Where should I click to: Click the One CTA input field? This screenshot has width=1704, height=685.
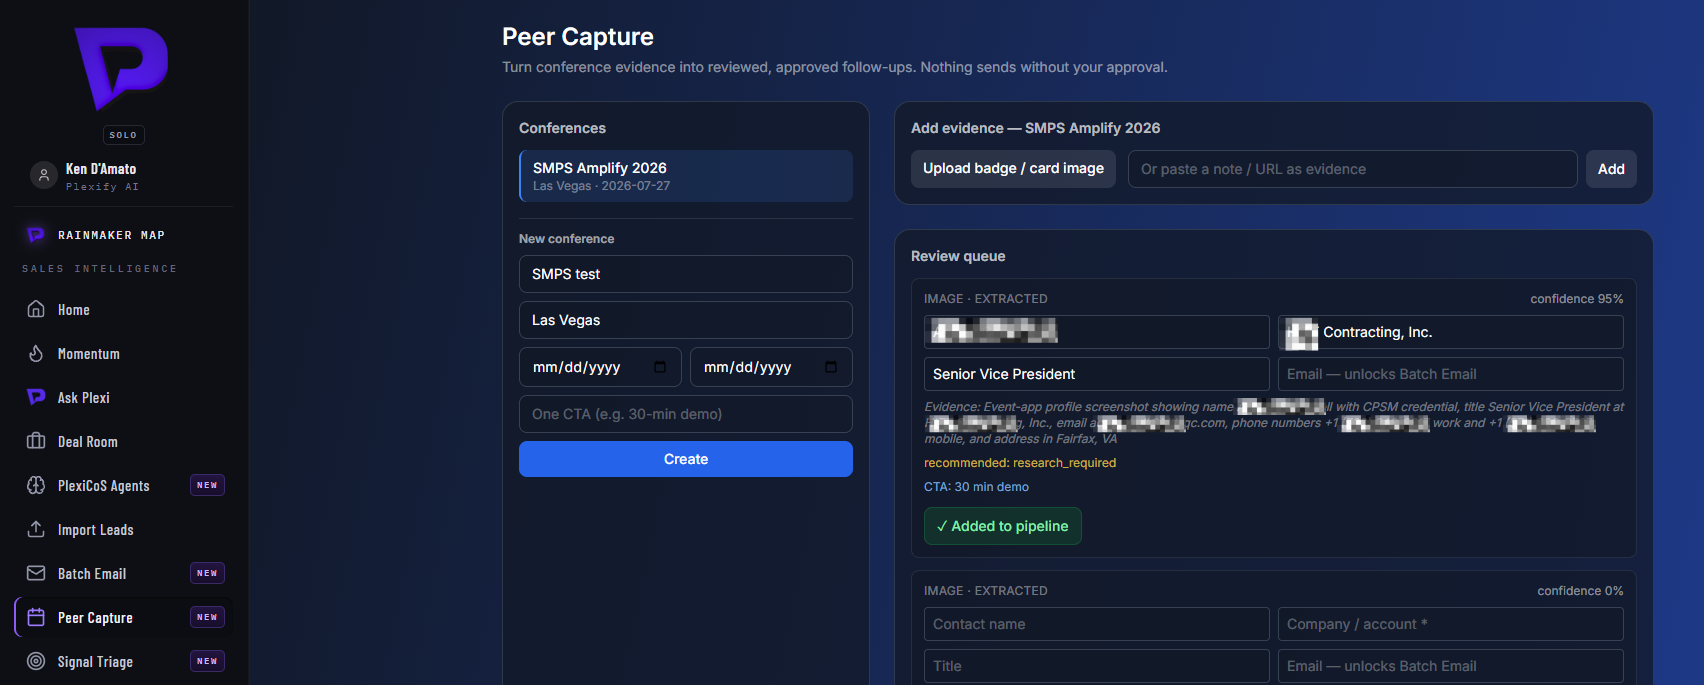coord(686,414)
